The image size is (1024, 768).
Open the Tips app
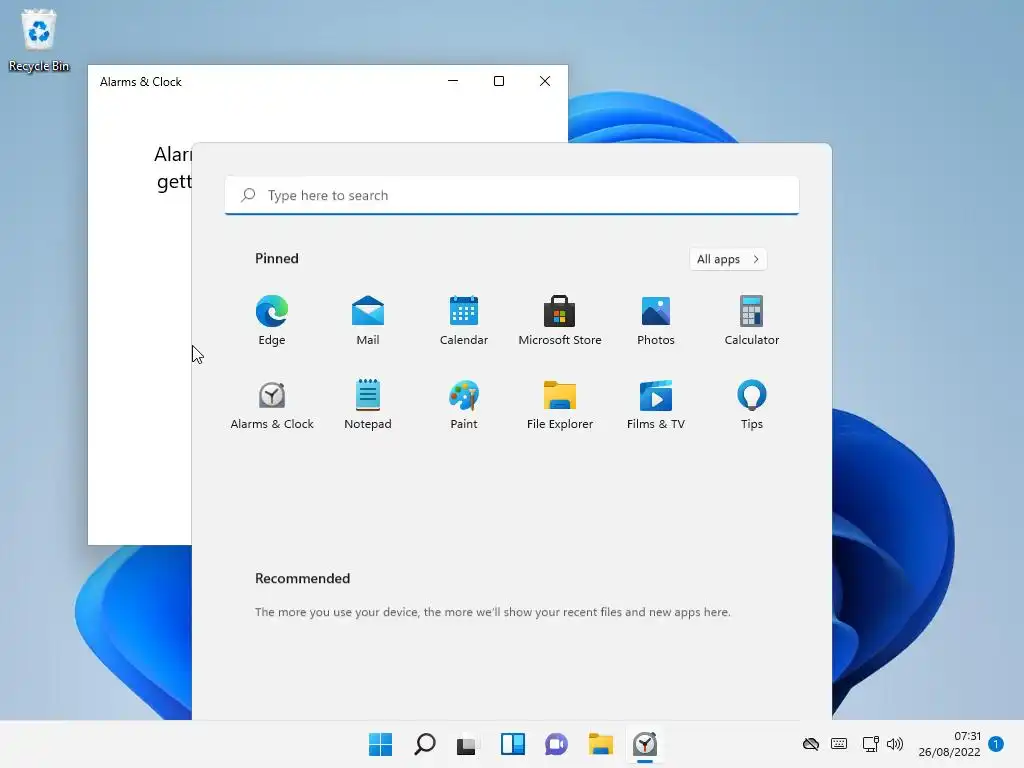(x=752, y=404)
